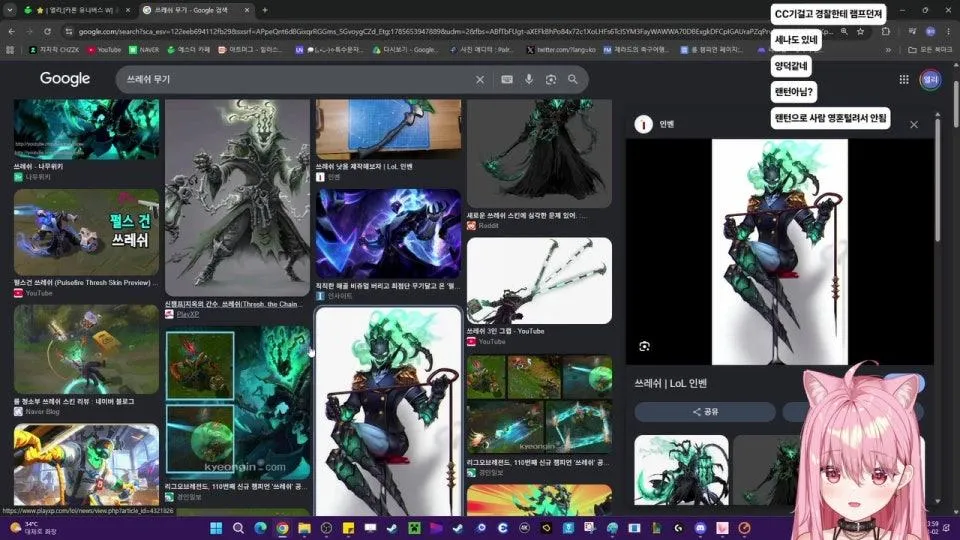Open the all bookmarks folder
Image resolution: width=960 pixels, height=540 pixels.
coord(930,50)
